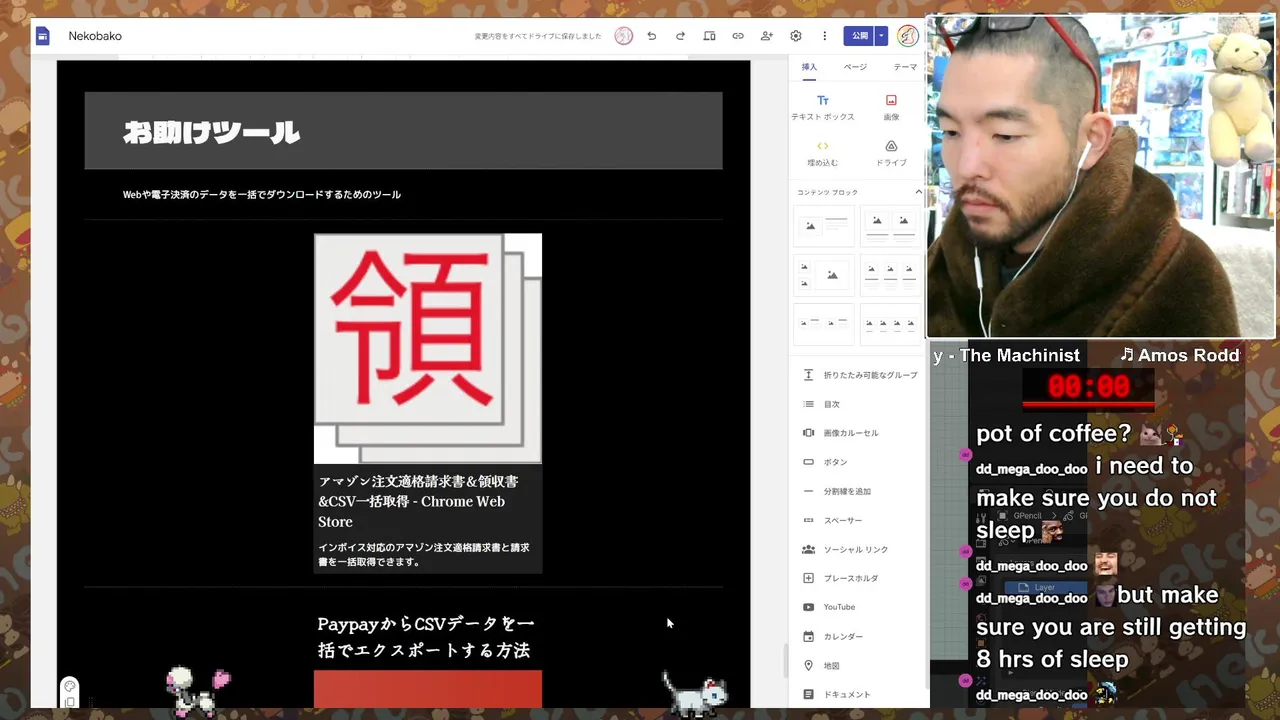Click the 公開 publish button
The image size is (1280, 720).
pyautogui.click(x=859, y=36)
